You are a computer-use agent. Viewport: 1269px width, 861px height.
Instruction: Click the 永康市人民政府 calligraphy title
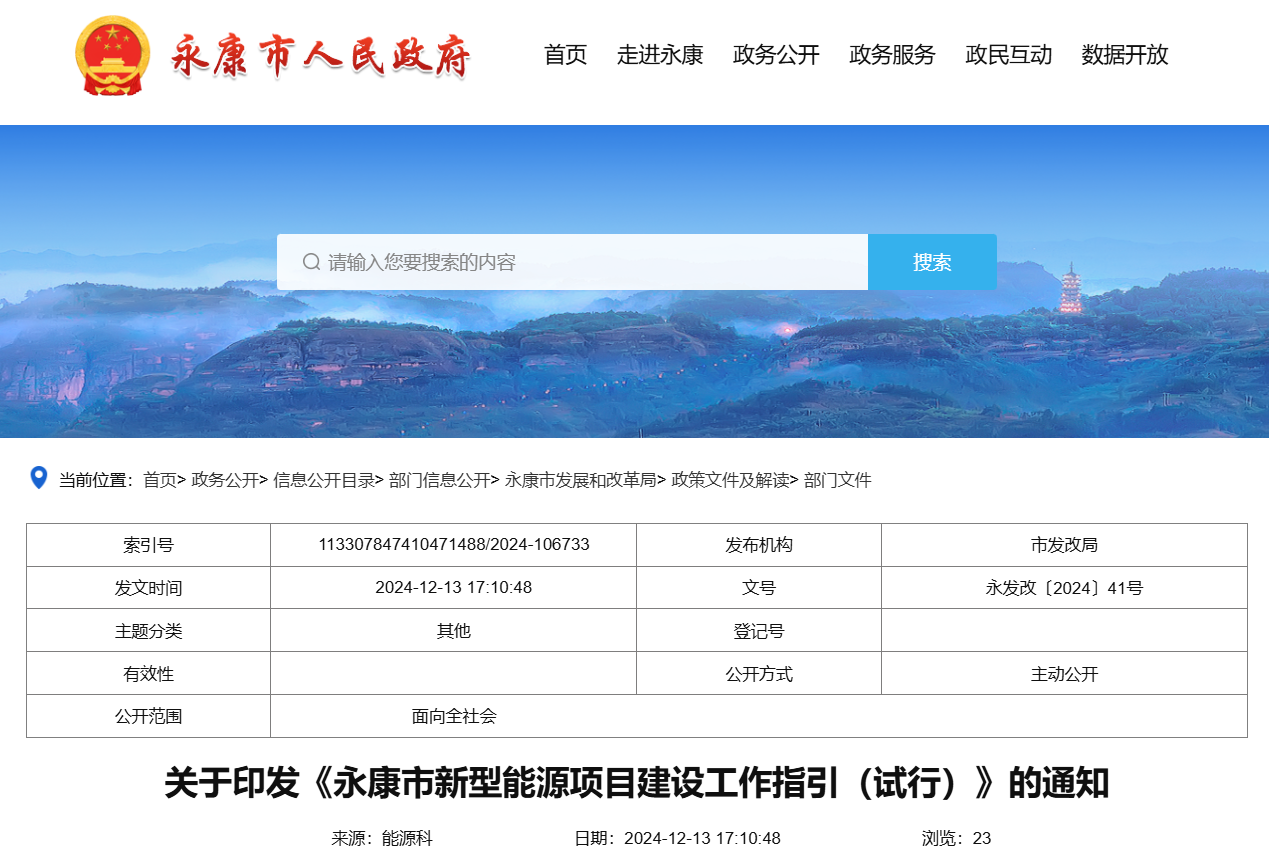coord(320,56)
